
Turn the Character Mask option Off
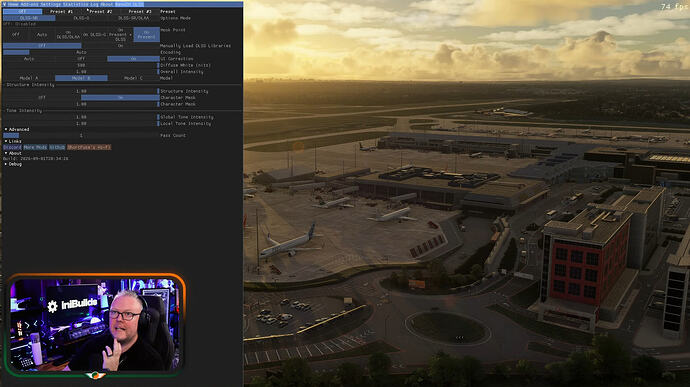(42, 97)
